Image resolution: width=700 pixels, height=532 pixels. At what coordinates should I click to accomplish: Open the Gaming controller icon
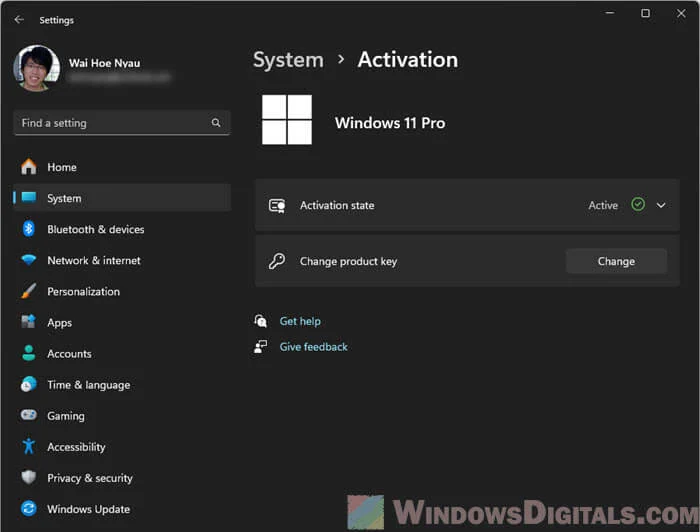pyautogui.click(x=29, y=415)
